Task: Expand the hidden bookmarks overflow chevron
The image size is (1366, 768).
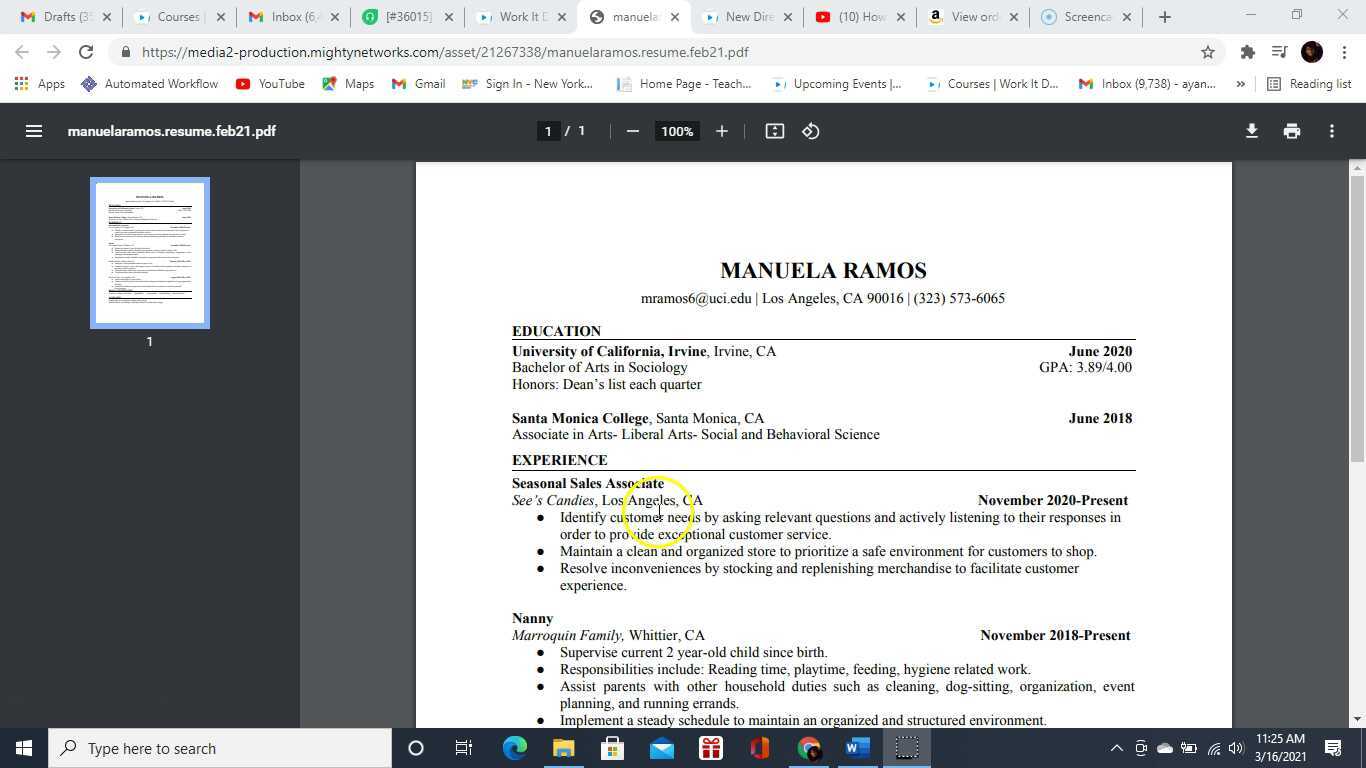Action: (1240, 84)
